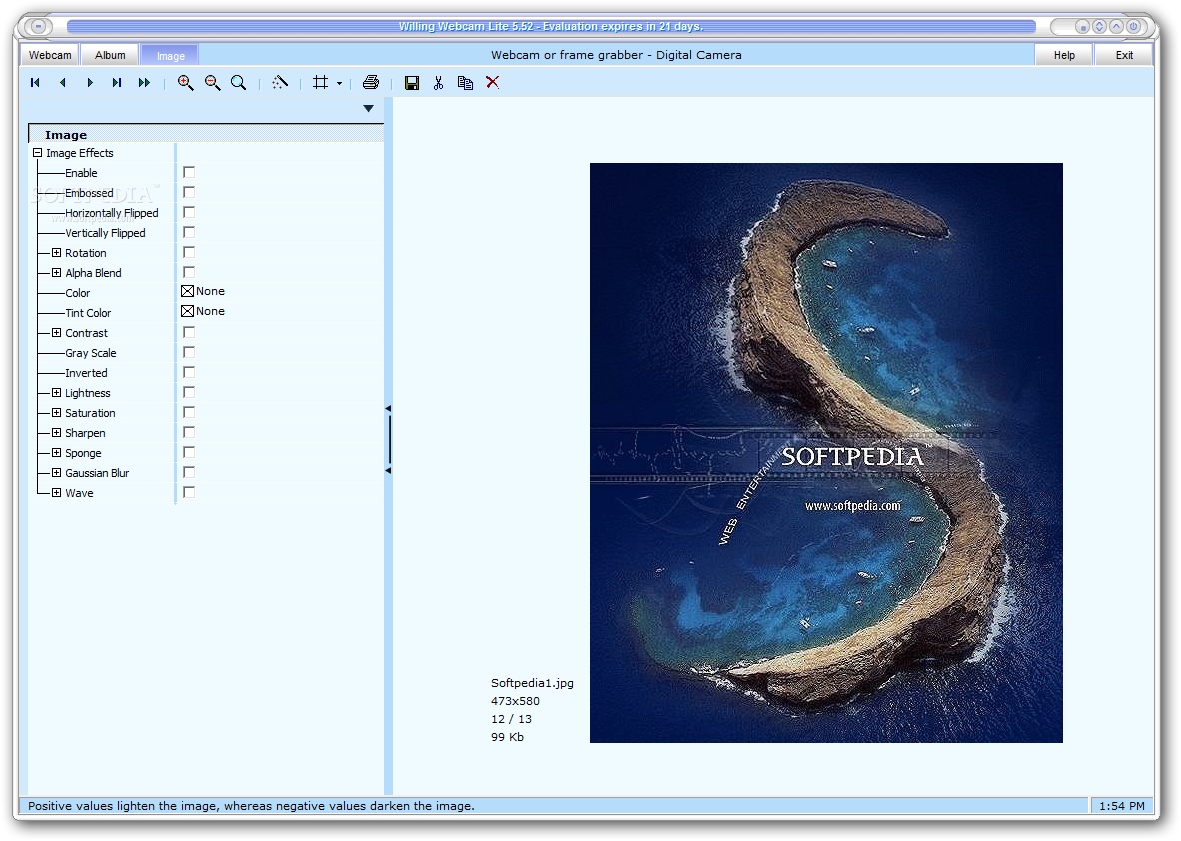The height and width of the screenshot is (841, 1181).
Task: Print the current image
Action: (x=371, y=83)
